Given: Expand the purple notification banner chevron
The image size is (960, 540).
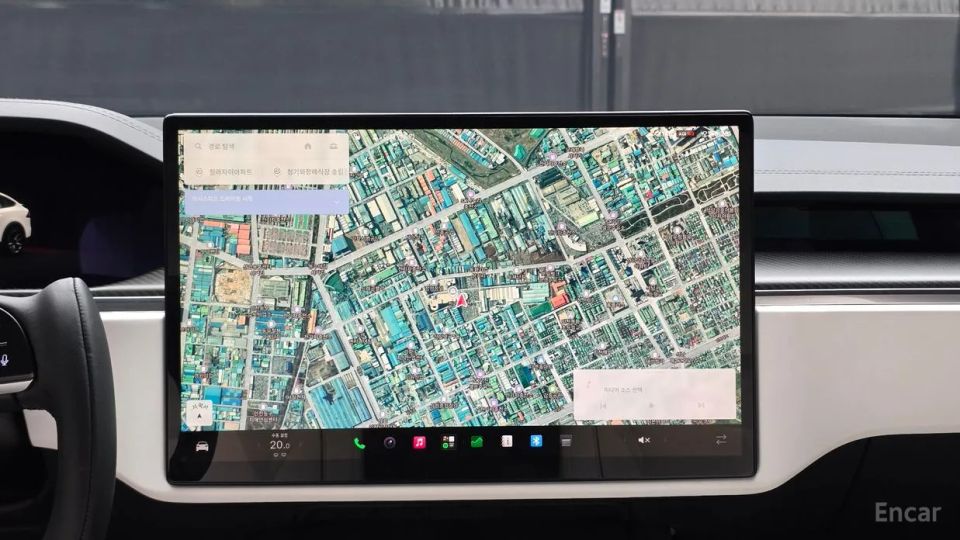Looking at the screenshot, I should (x=337, y=200).
